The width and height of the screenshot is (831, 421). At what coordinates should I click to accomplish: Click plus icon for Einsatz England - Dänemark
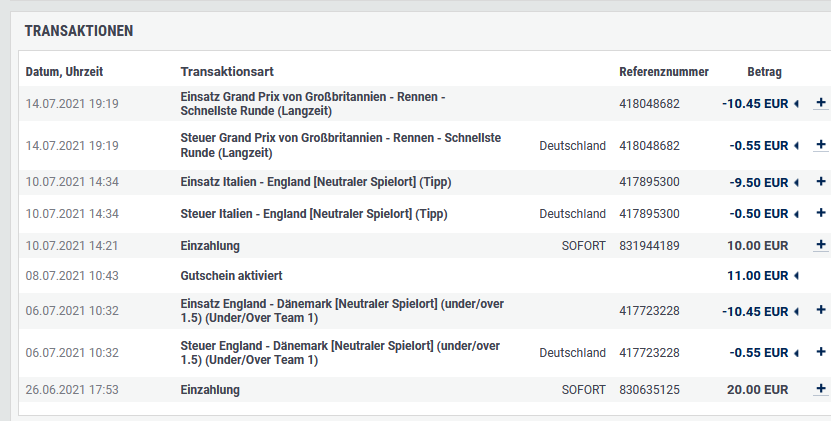click(x=820, y=310)
